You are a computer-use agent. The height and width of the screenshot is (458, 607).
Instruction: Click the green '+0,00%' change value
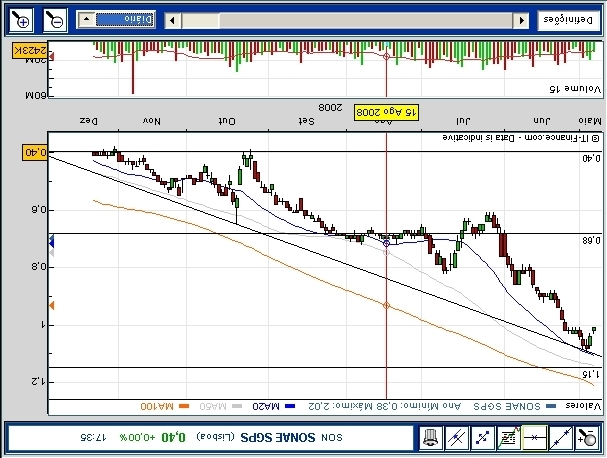[137, 438]
